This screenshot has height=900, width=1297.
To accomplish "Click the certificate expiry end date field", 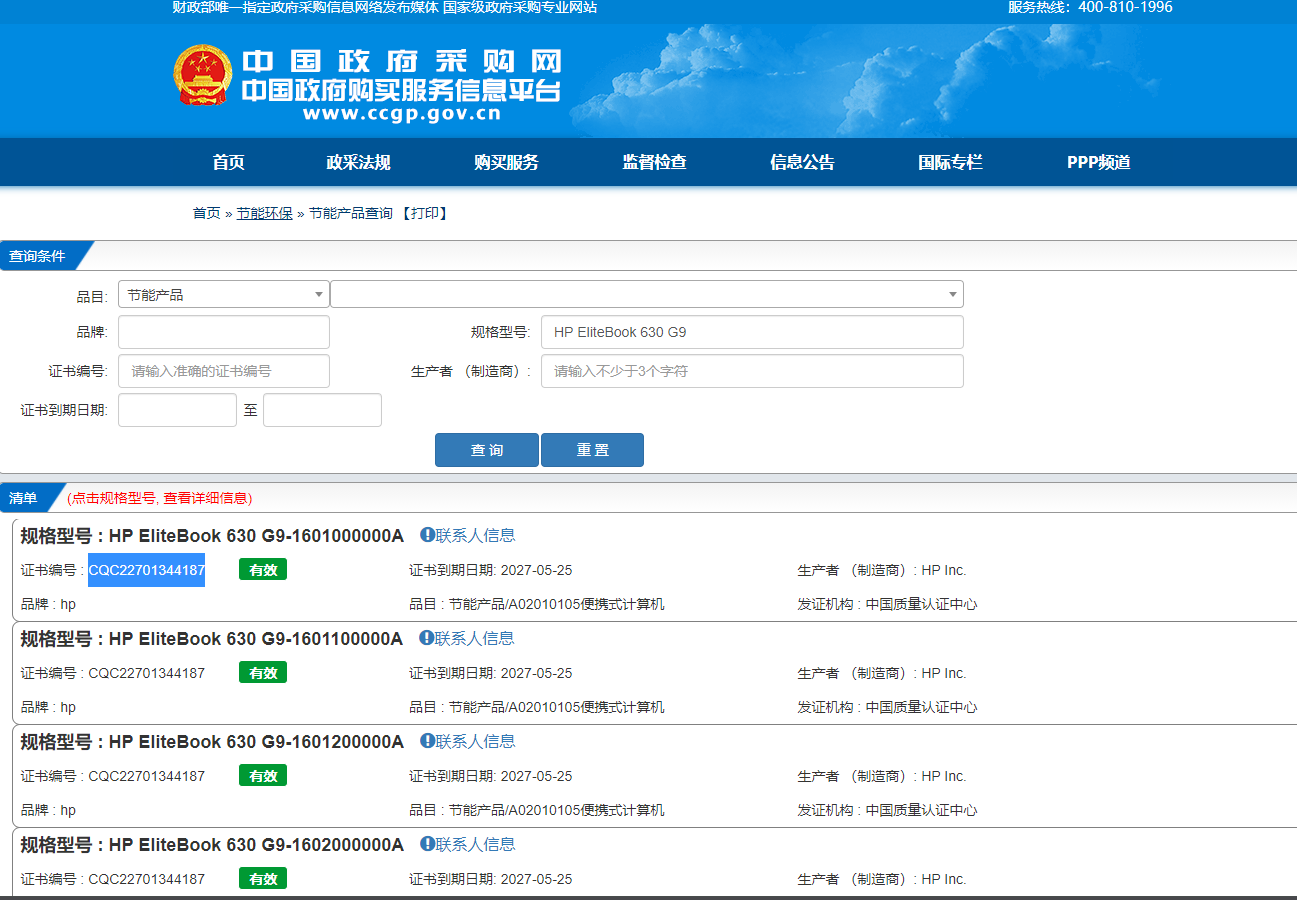I will click(x=322, y=410).
